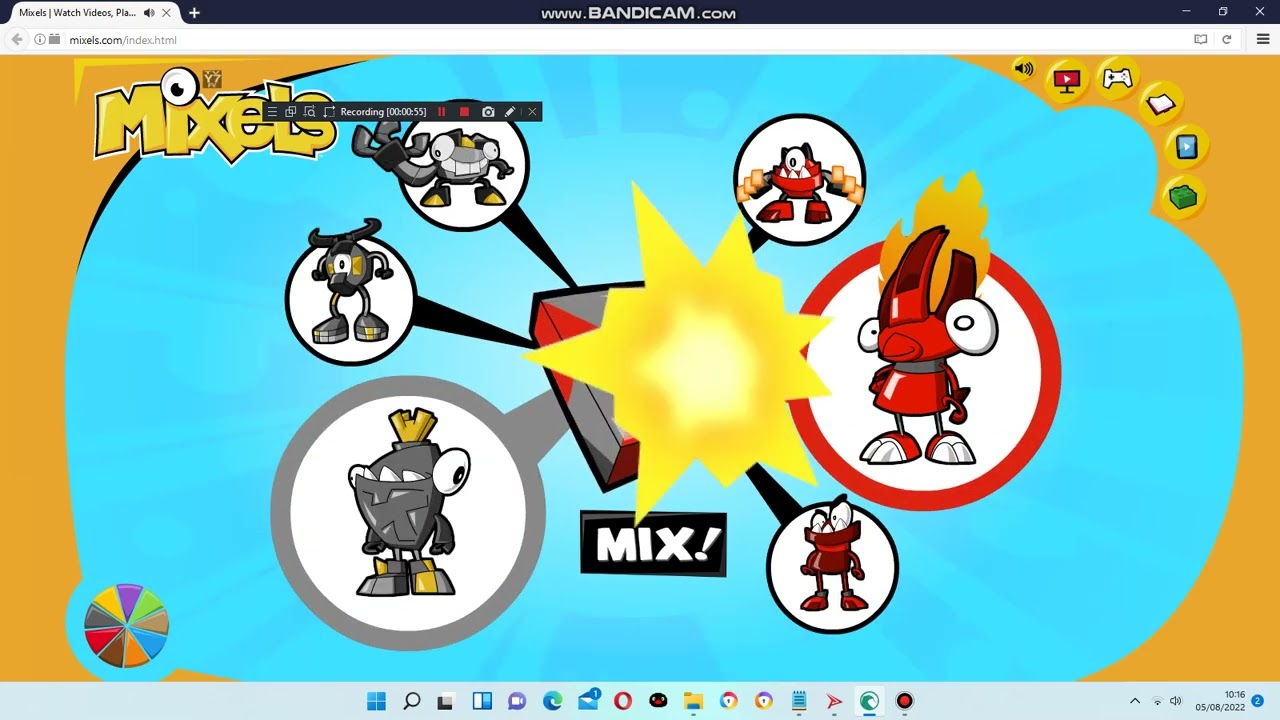The image size is (1280, 720).
Task: View site information icon in address bar
Action: 40,40
